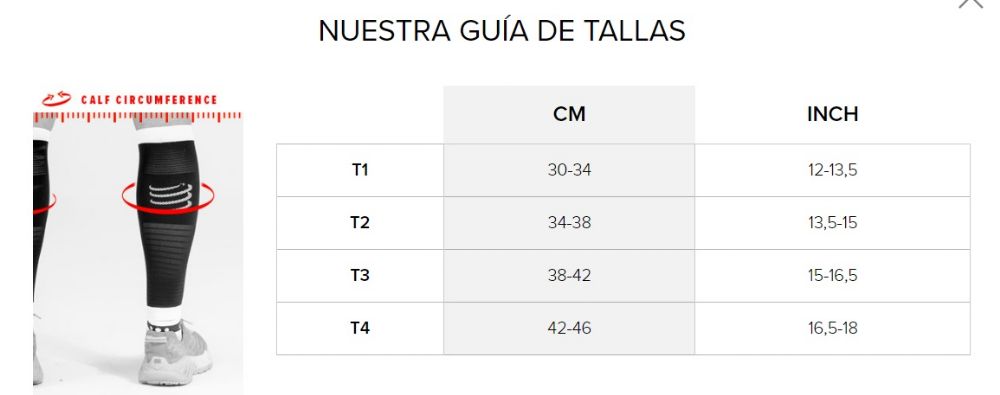The image size is (1000, 395).
Task: Click the T4 size row label
Action: [x=360, y=328]
